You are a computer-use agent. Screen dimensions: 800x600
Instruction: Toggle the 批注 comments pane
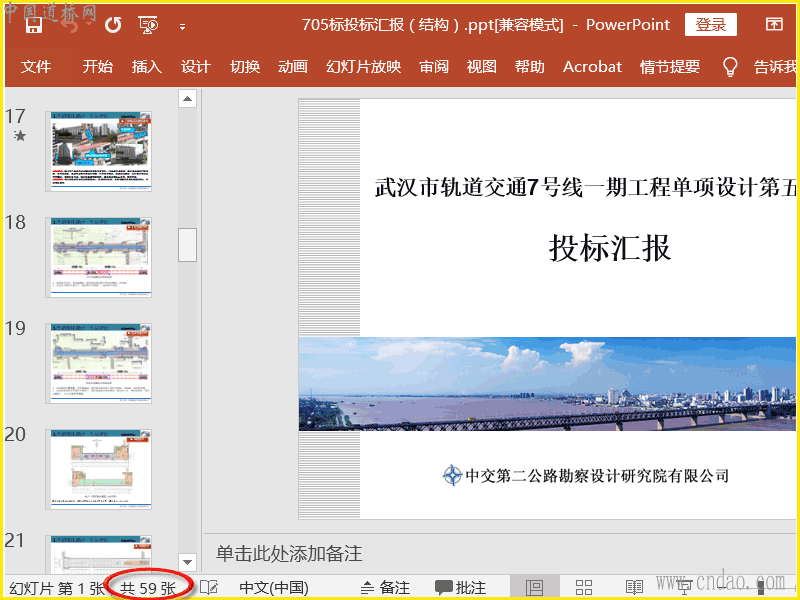460,587
